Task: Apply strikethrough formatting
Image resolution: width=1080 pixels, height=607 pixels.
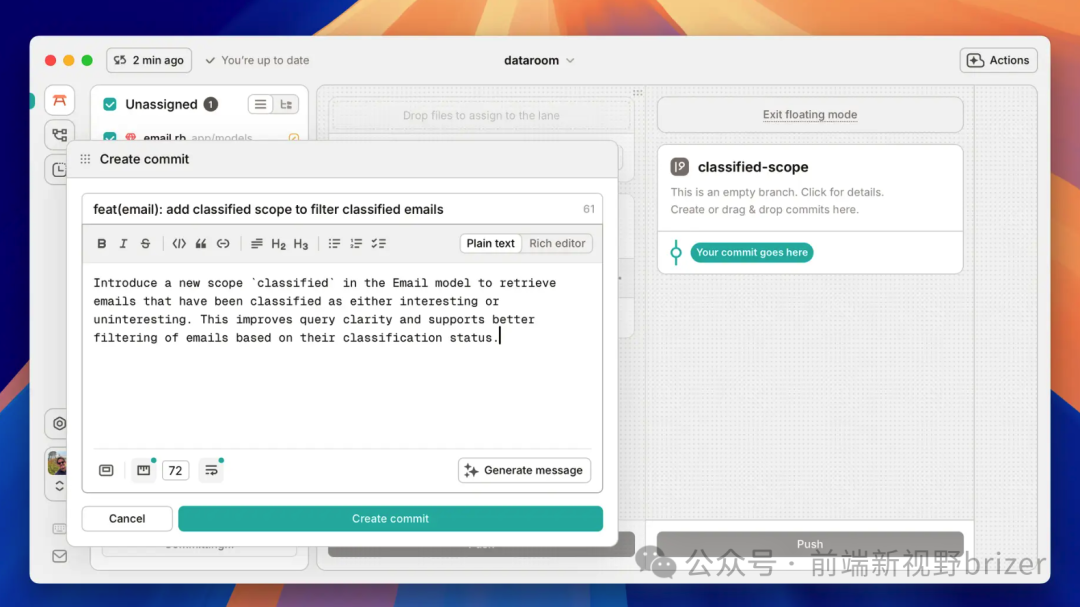Action: [x=145, y=243]
